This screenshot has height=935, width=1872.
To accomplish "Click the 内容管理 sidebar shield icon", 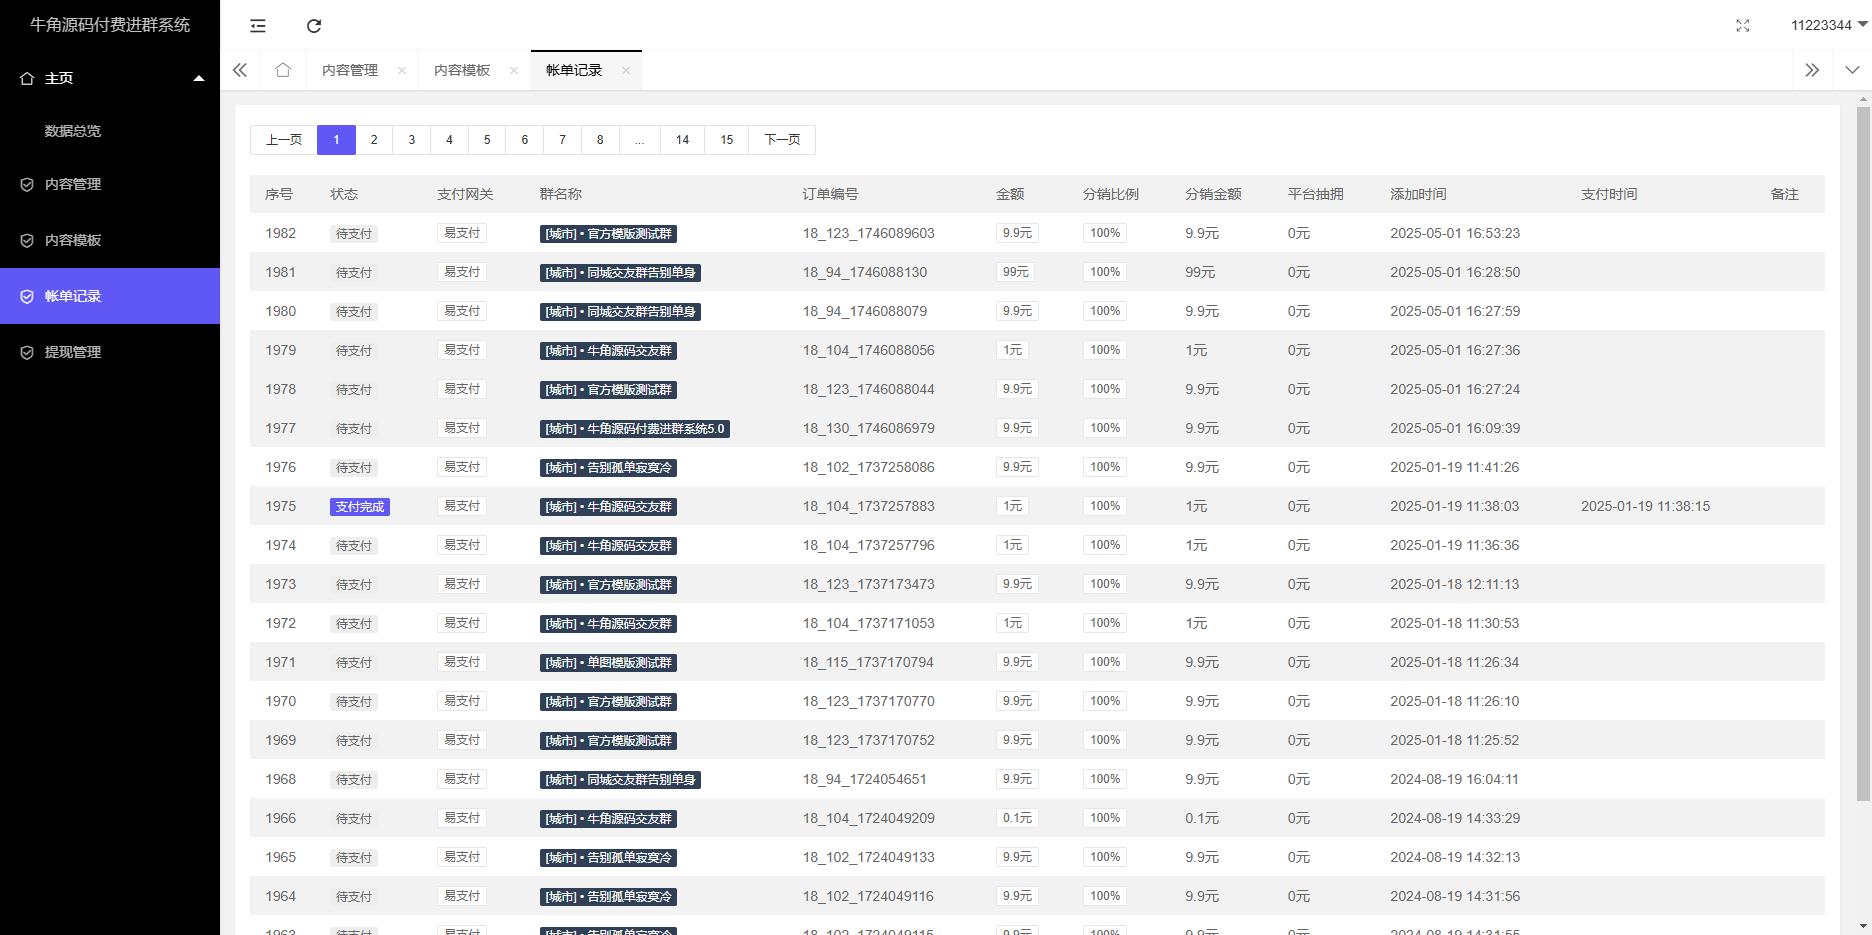I will (27, 184).
